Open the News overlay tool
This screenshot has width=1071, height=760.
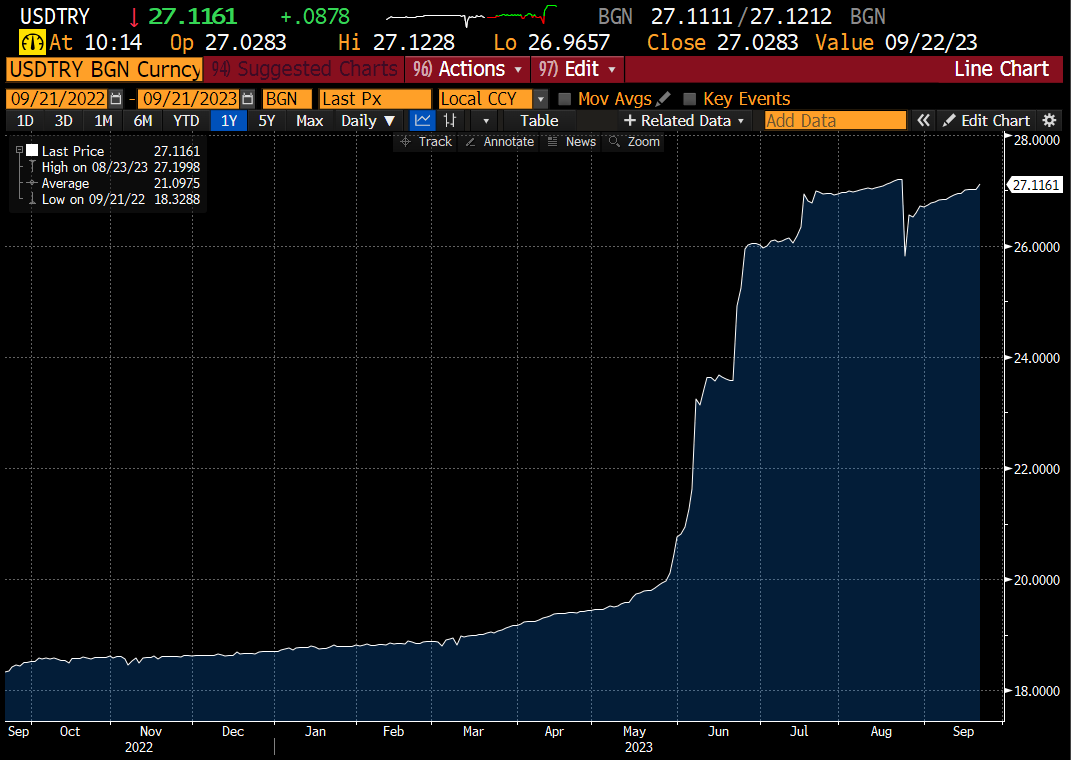click(572, 141)
